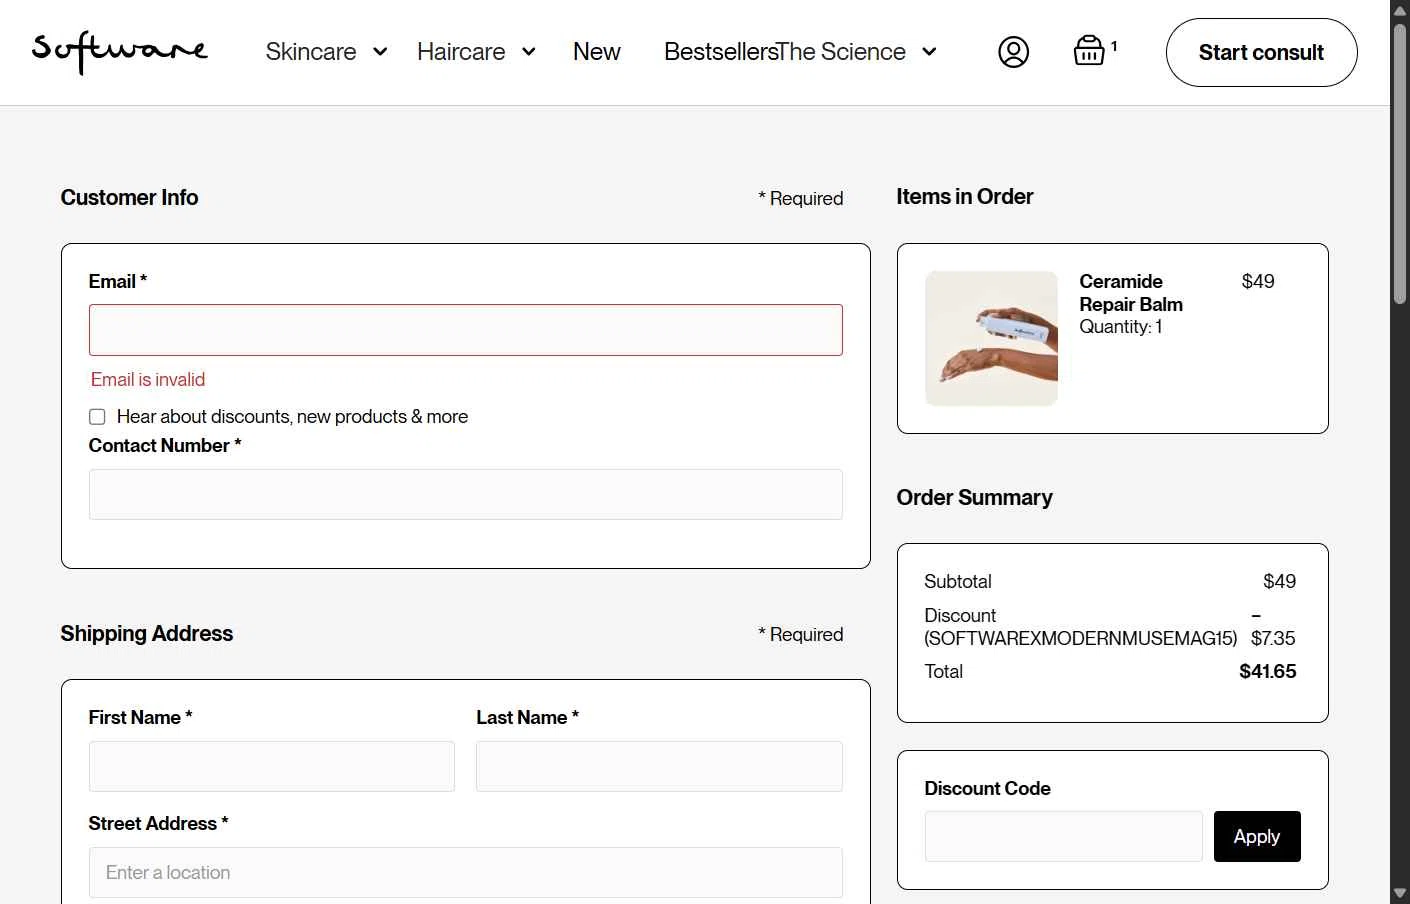Screen dimensions: 1410x904
Task: Click the Items in Order heading
Action: coord(964,197)
